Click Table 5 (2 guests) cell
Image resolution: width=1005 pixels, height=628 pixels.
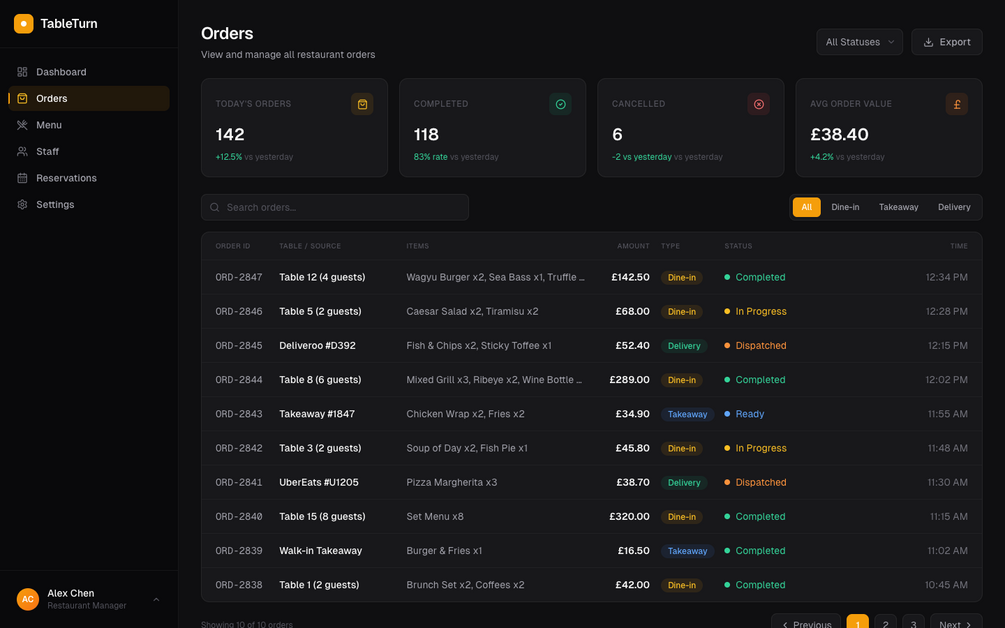coord(320,311)
